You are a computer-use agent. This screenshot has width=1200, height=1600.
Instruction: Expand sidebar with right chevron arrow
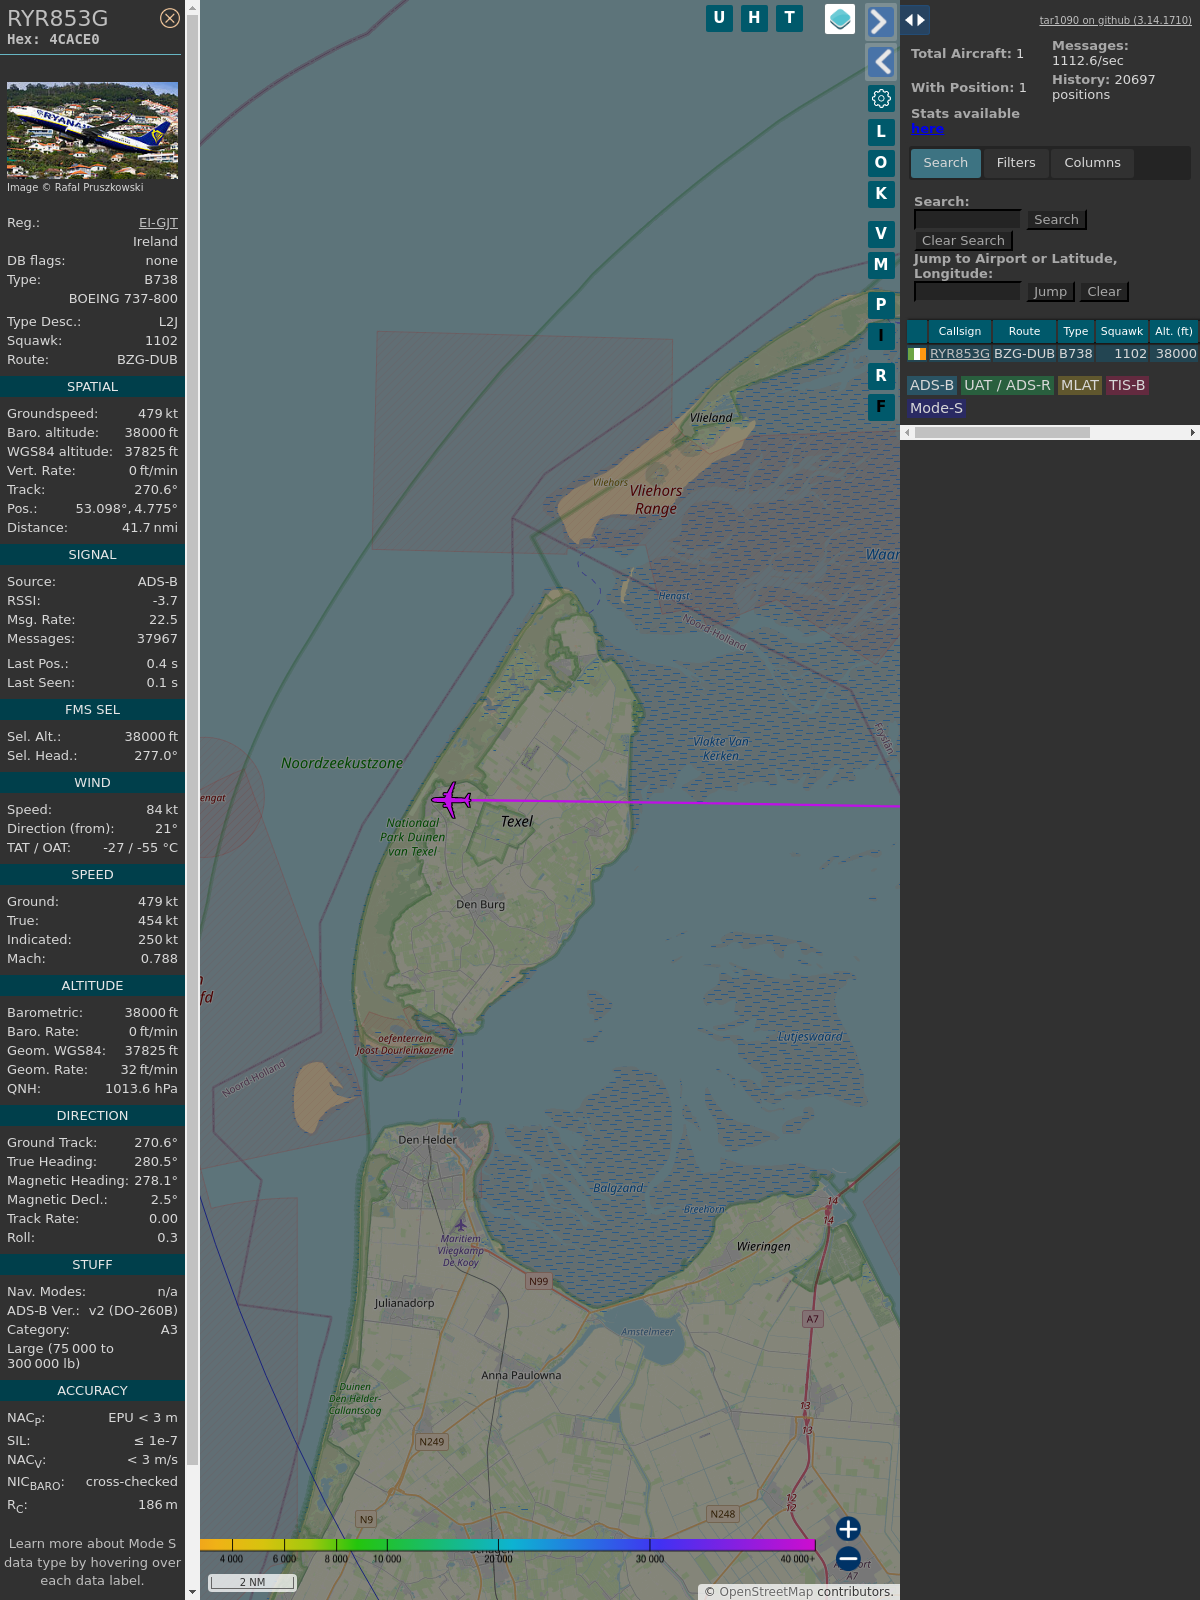point(881,22)
